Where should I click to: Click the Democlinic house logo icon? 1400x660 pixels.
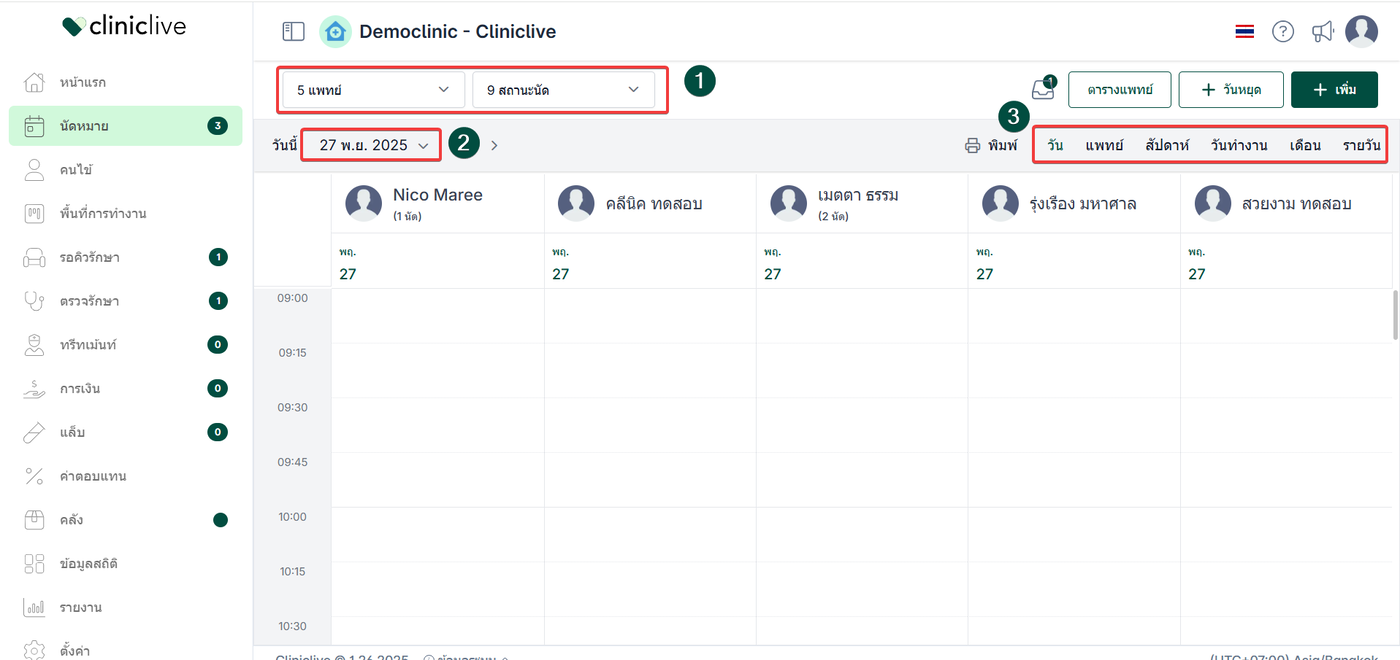tap(335, 32)
